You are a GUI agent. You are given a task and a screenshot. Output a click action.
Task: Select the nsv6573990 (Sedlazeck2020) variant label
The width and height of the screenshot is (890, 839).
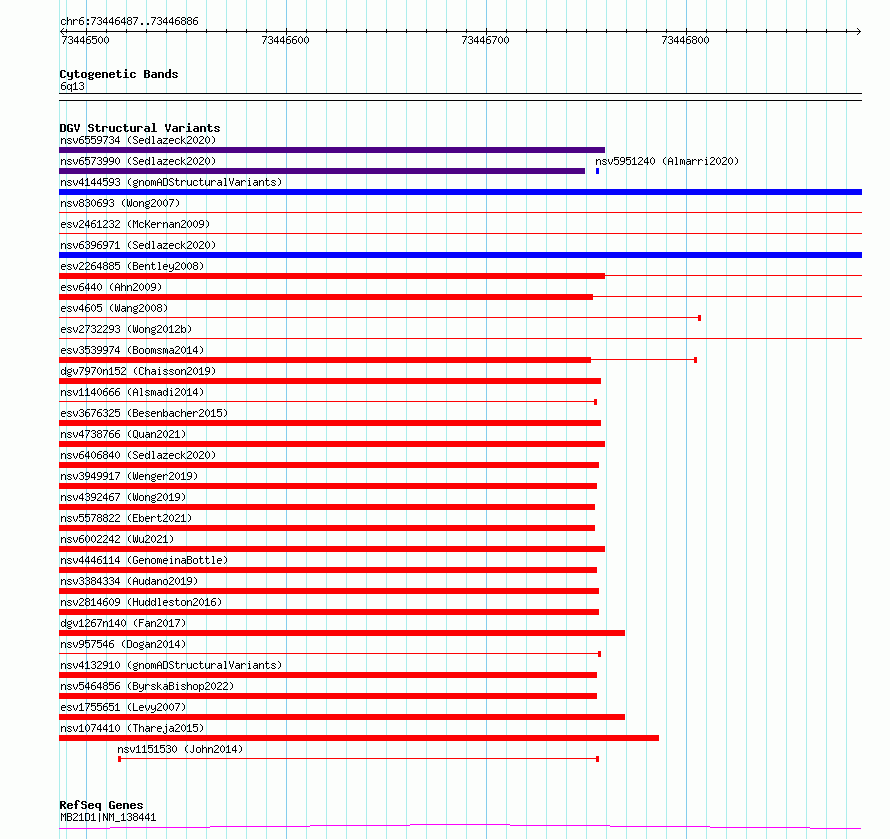(138, 161)
